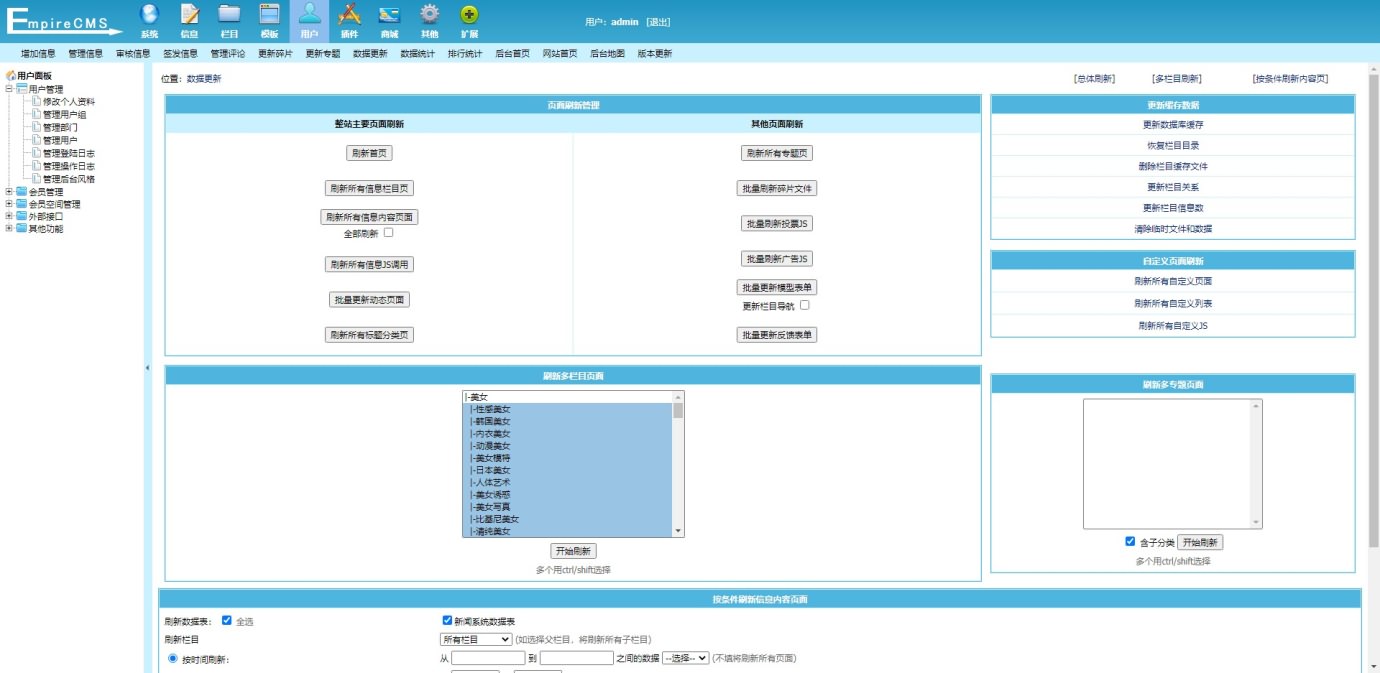Screen dimensions: 1380x673
Task: Expand the 会员管理 tree node
Action: pyautogui.click(x=9, y=192)
